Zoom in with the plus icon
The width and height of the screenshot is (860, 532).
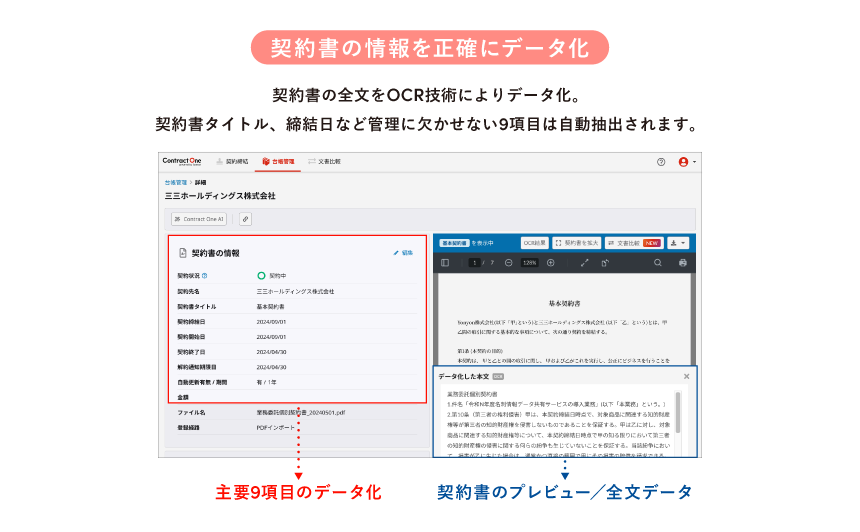click(551, 263)
